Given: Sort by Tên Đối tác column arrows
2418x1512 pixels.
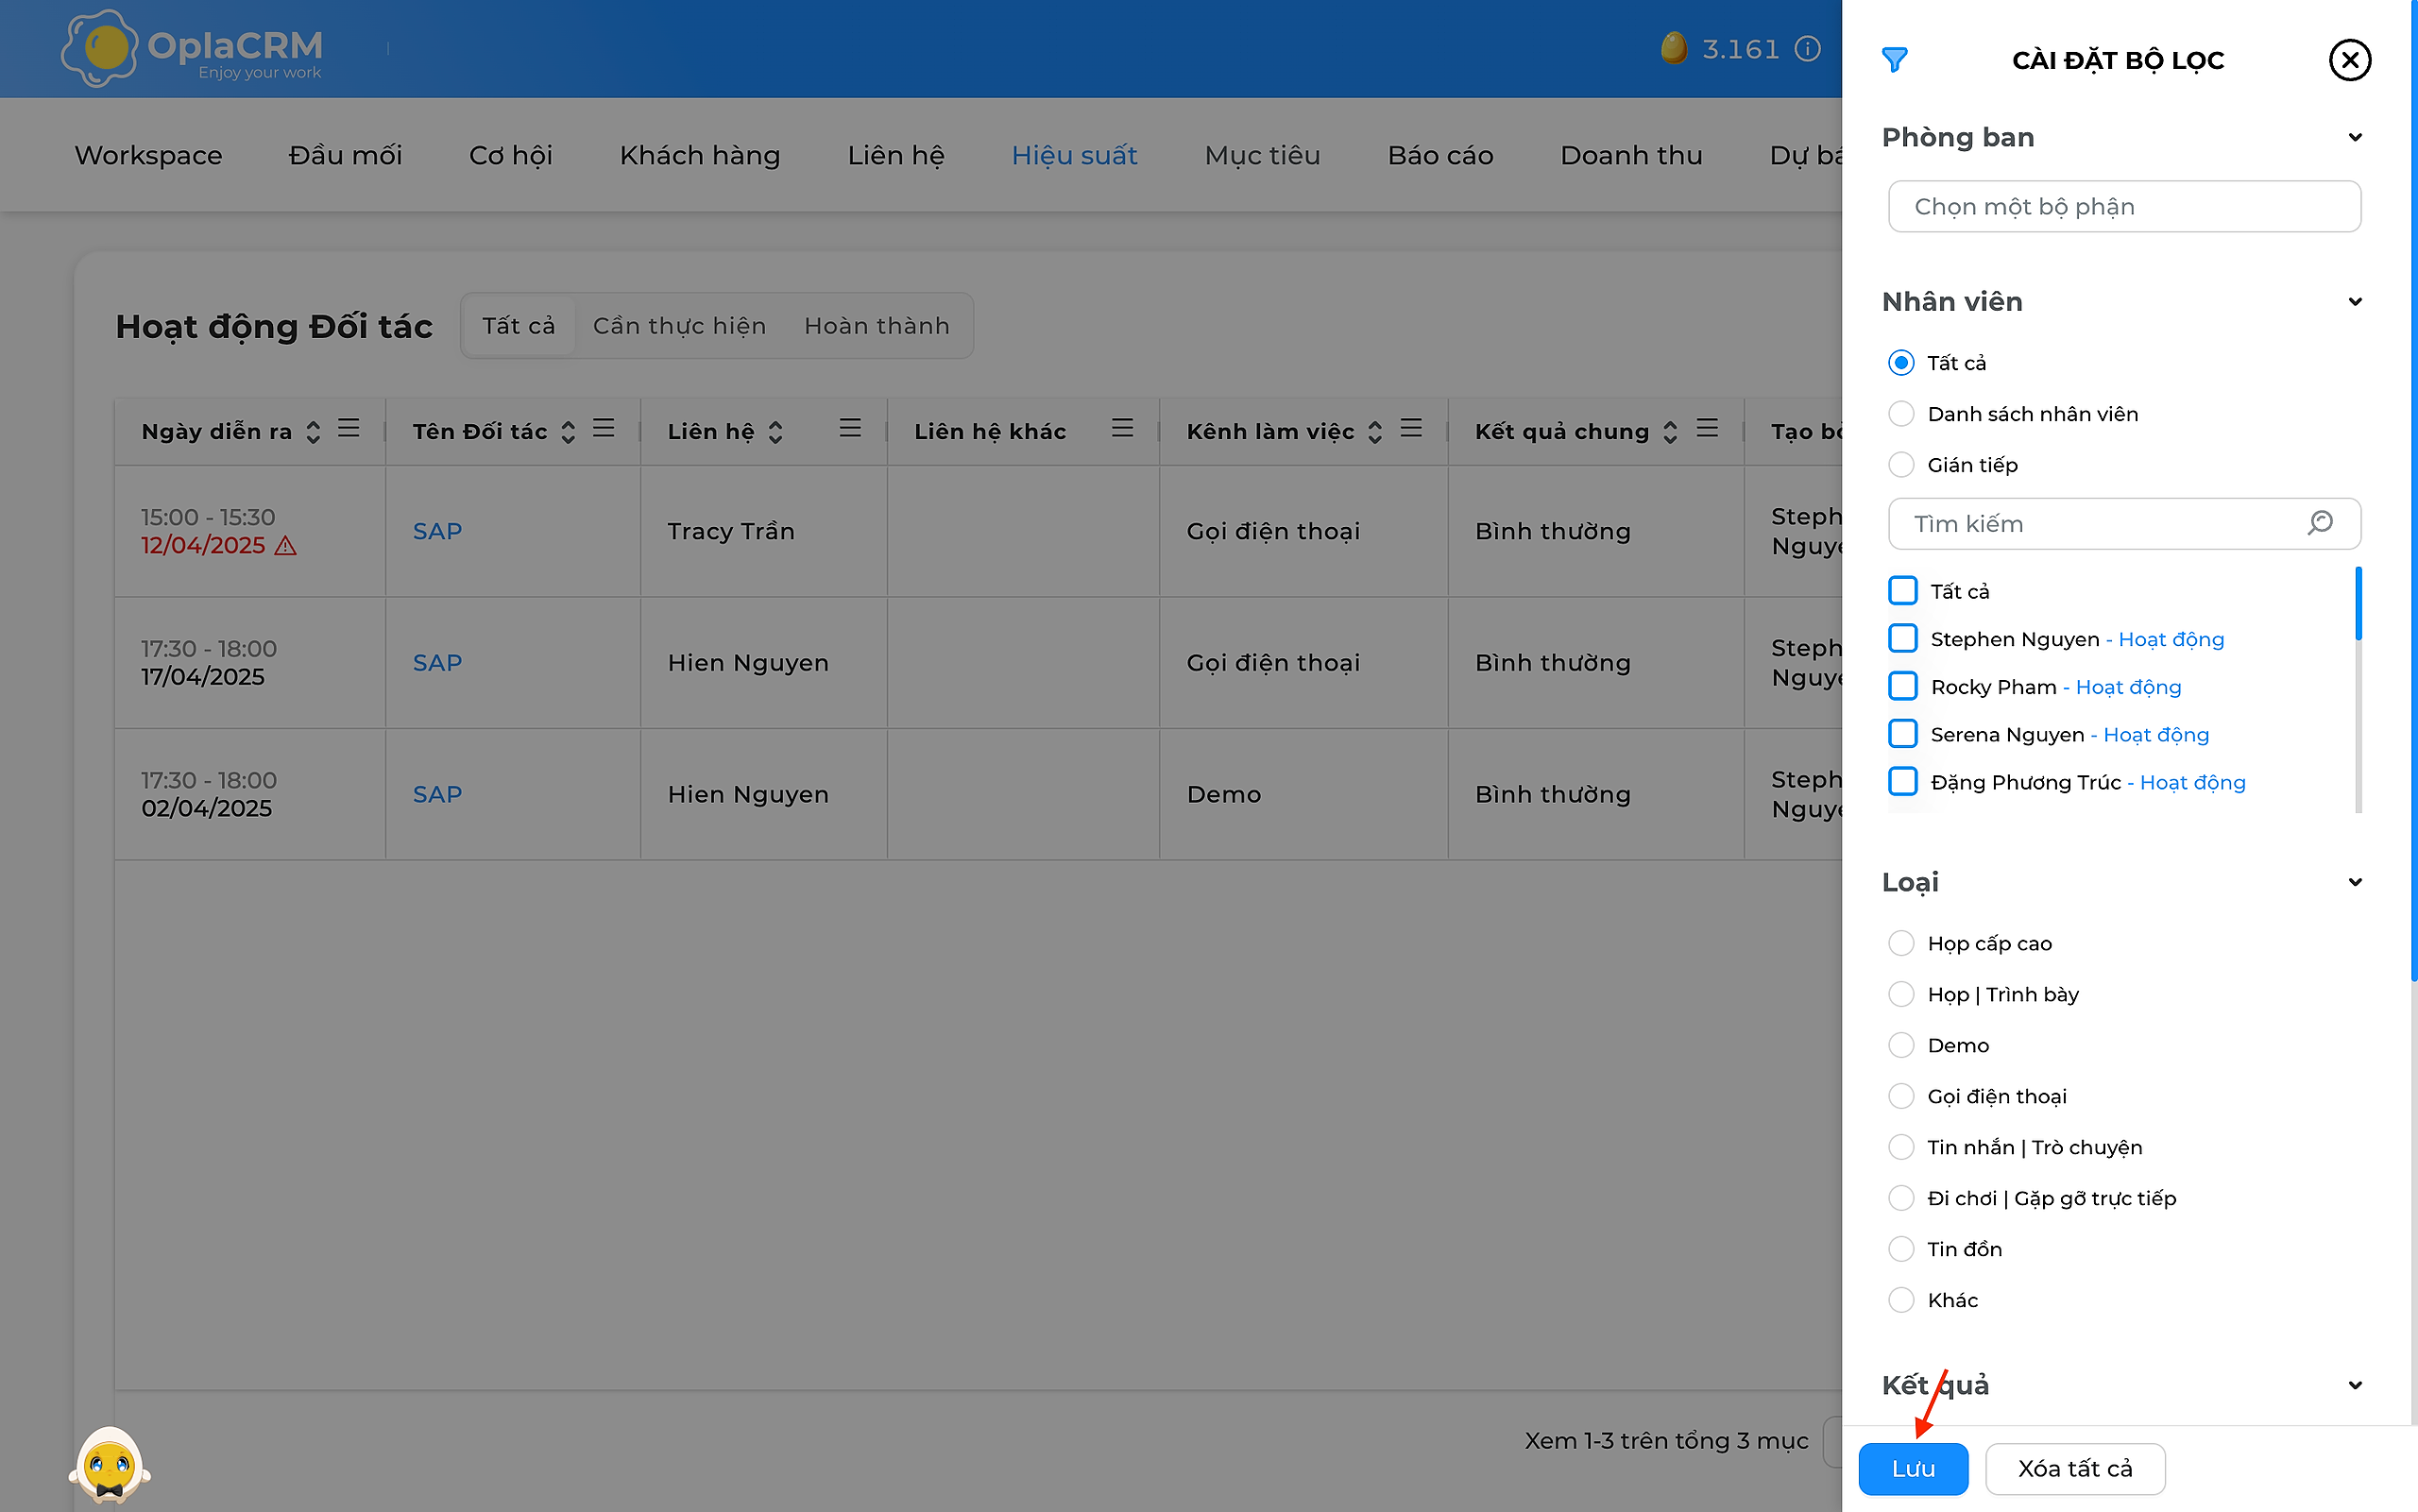Looking at the screenshot, I should (x=568, y=432).
